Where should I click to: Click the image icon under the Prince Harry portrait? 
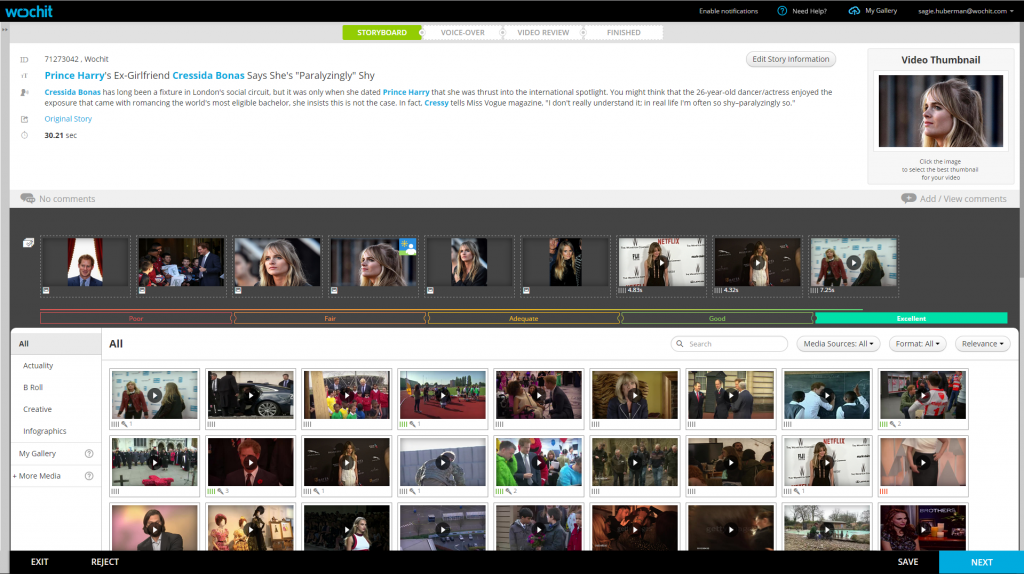[x=46, y=291]
